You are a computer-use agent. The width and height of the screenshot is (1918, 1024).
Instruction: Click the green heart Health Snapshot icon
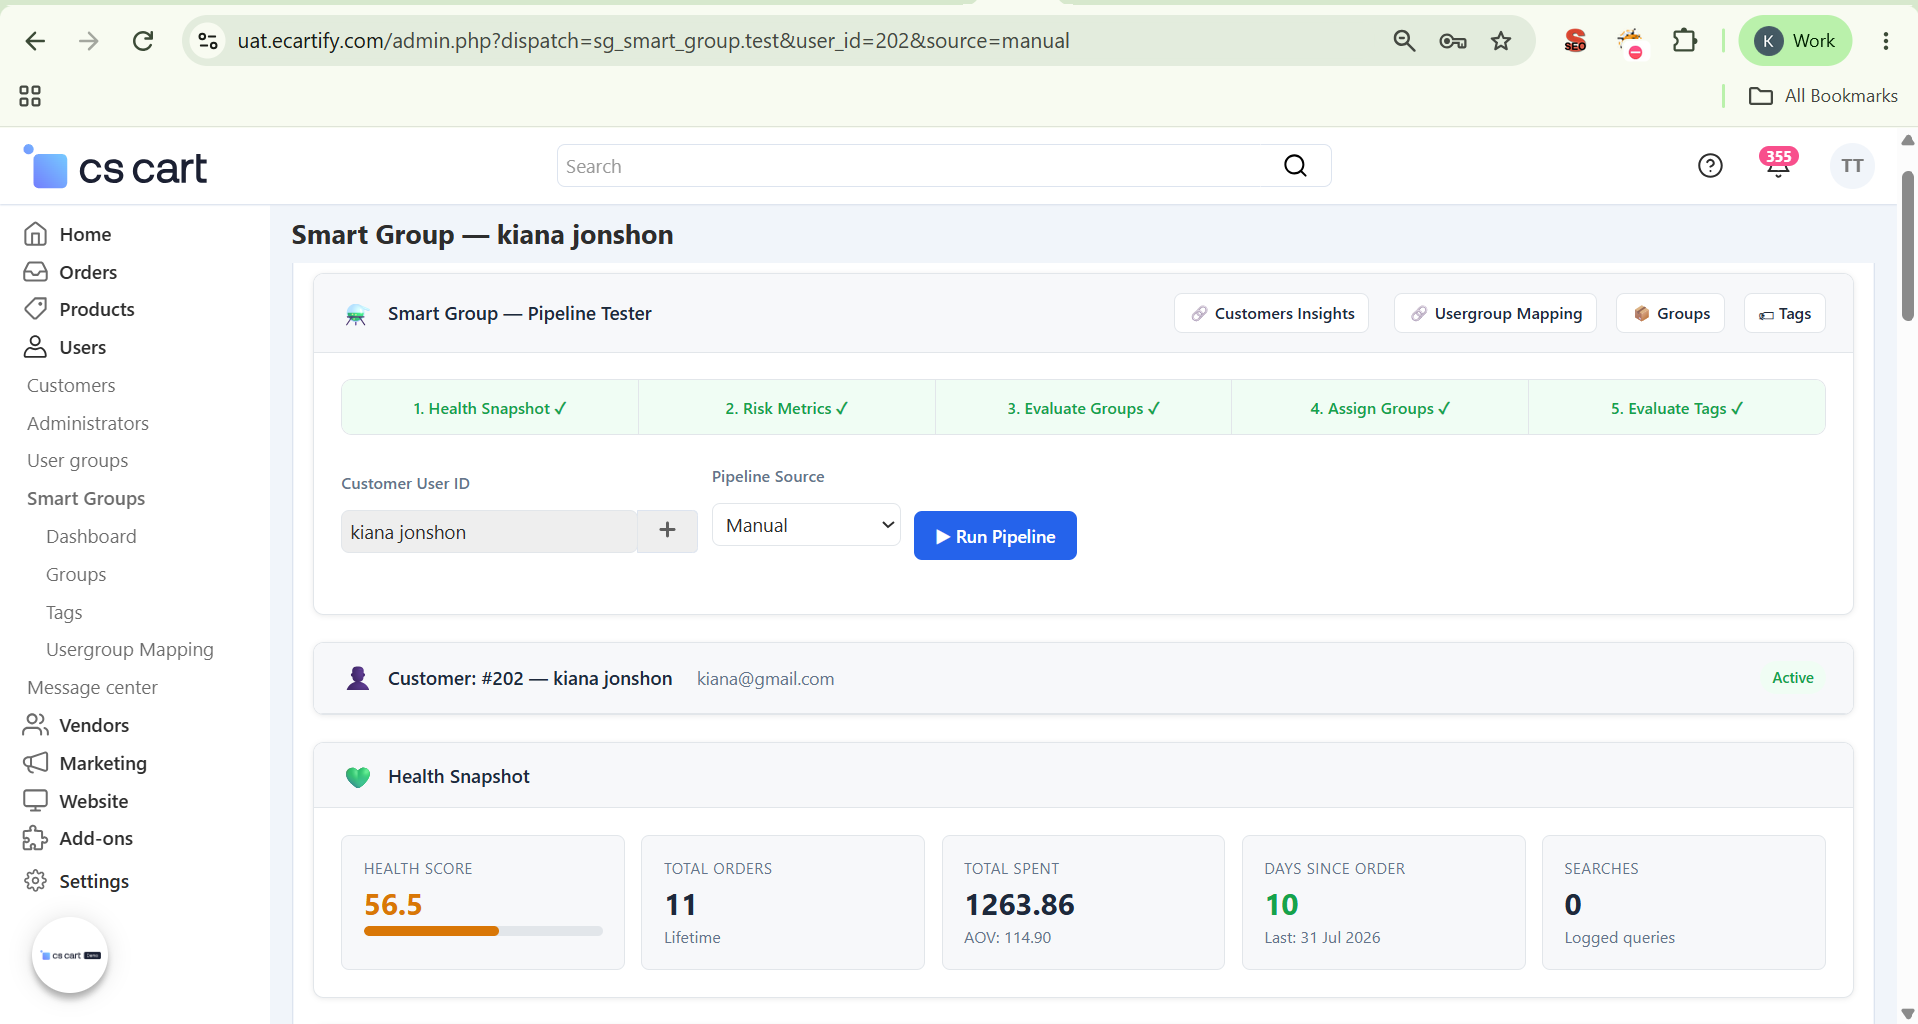tap(358, 777)
